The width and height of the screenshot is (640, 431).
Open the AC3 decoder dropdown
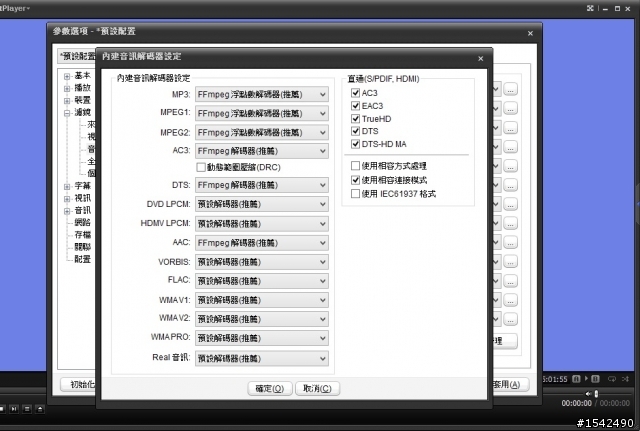pyautogui.click(x=262, y=151)
